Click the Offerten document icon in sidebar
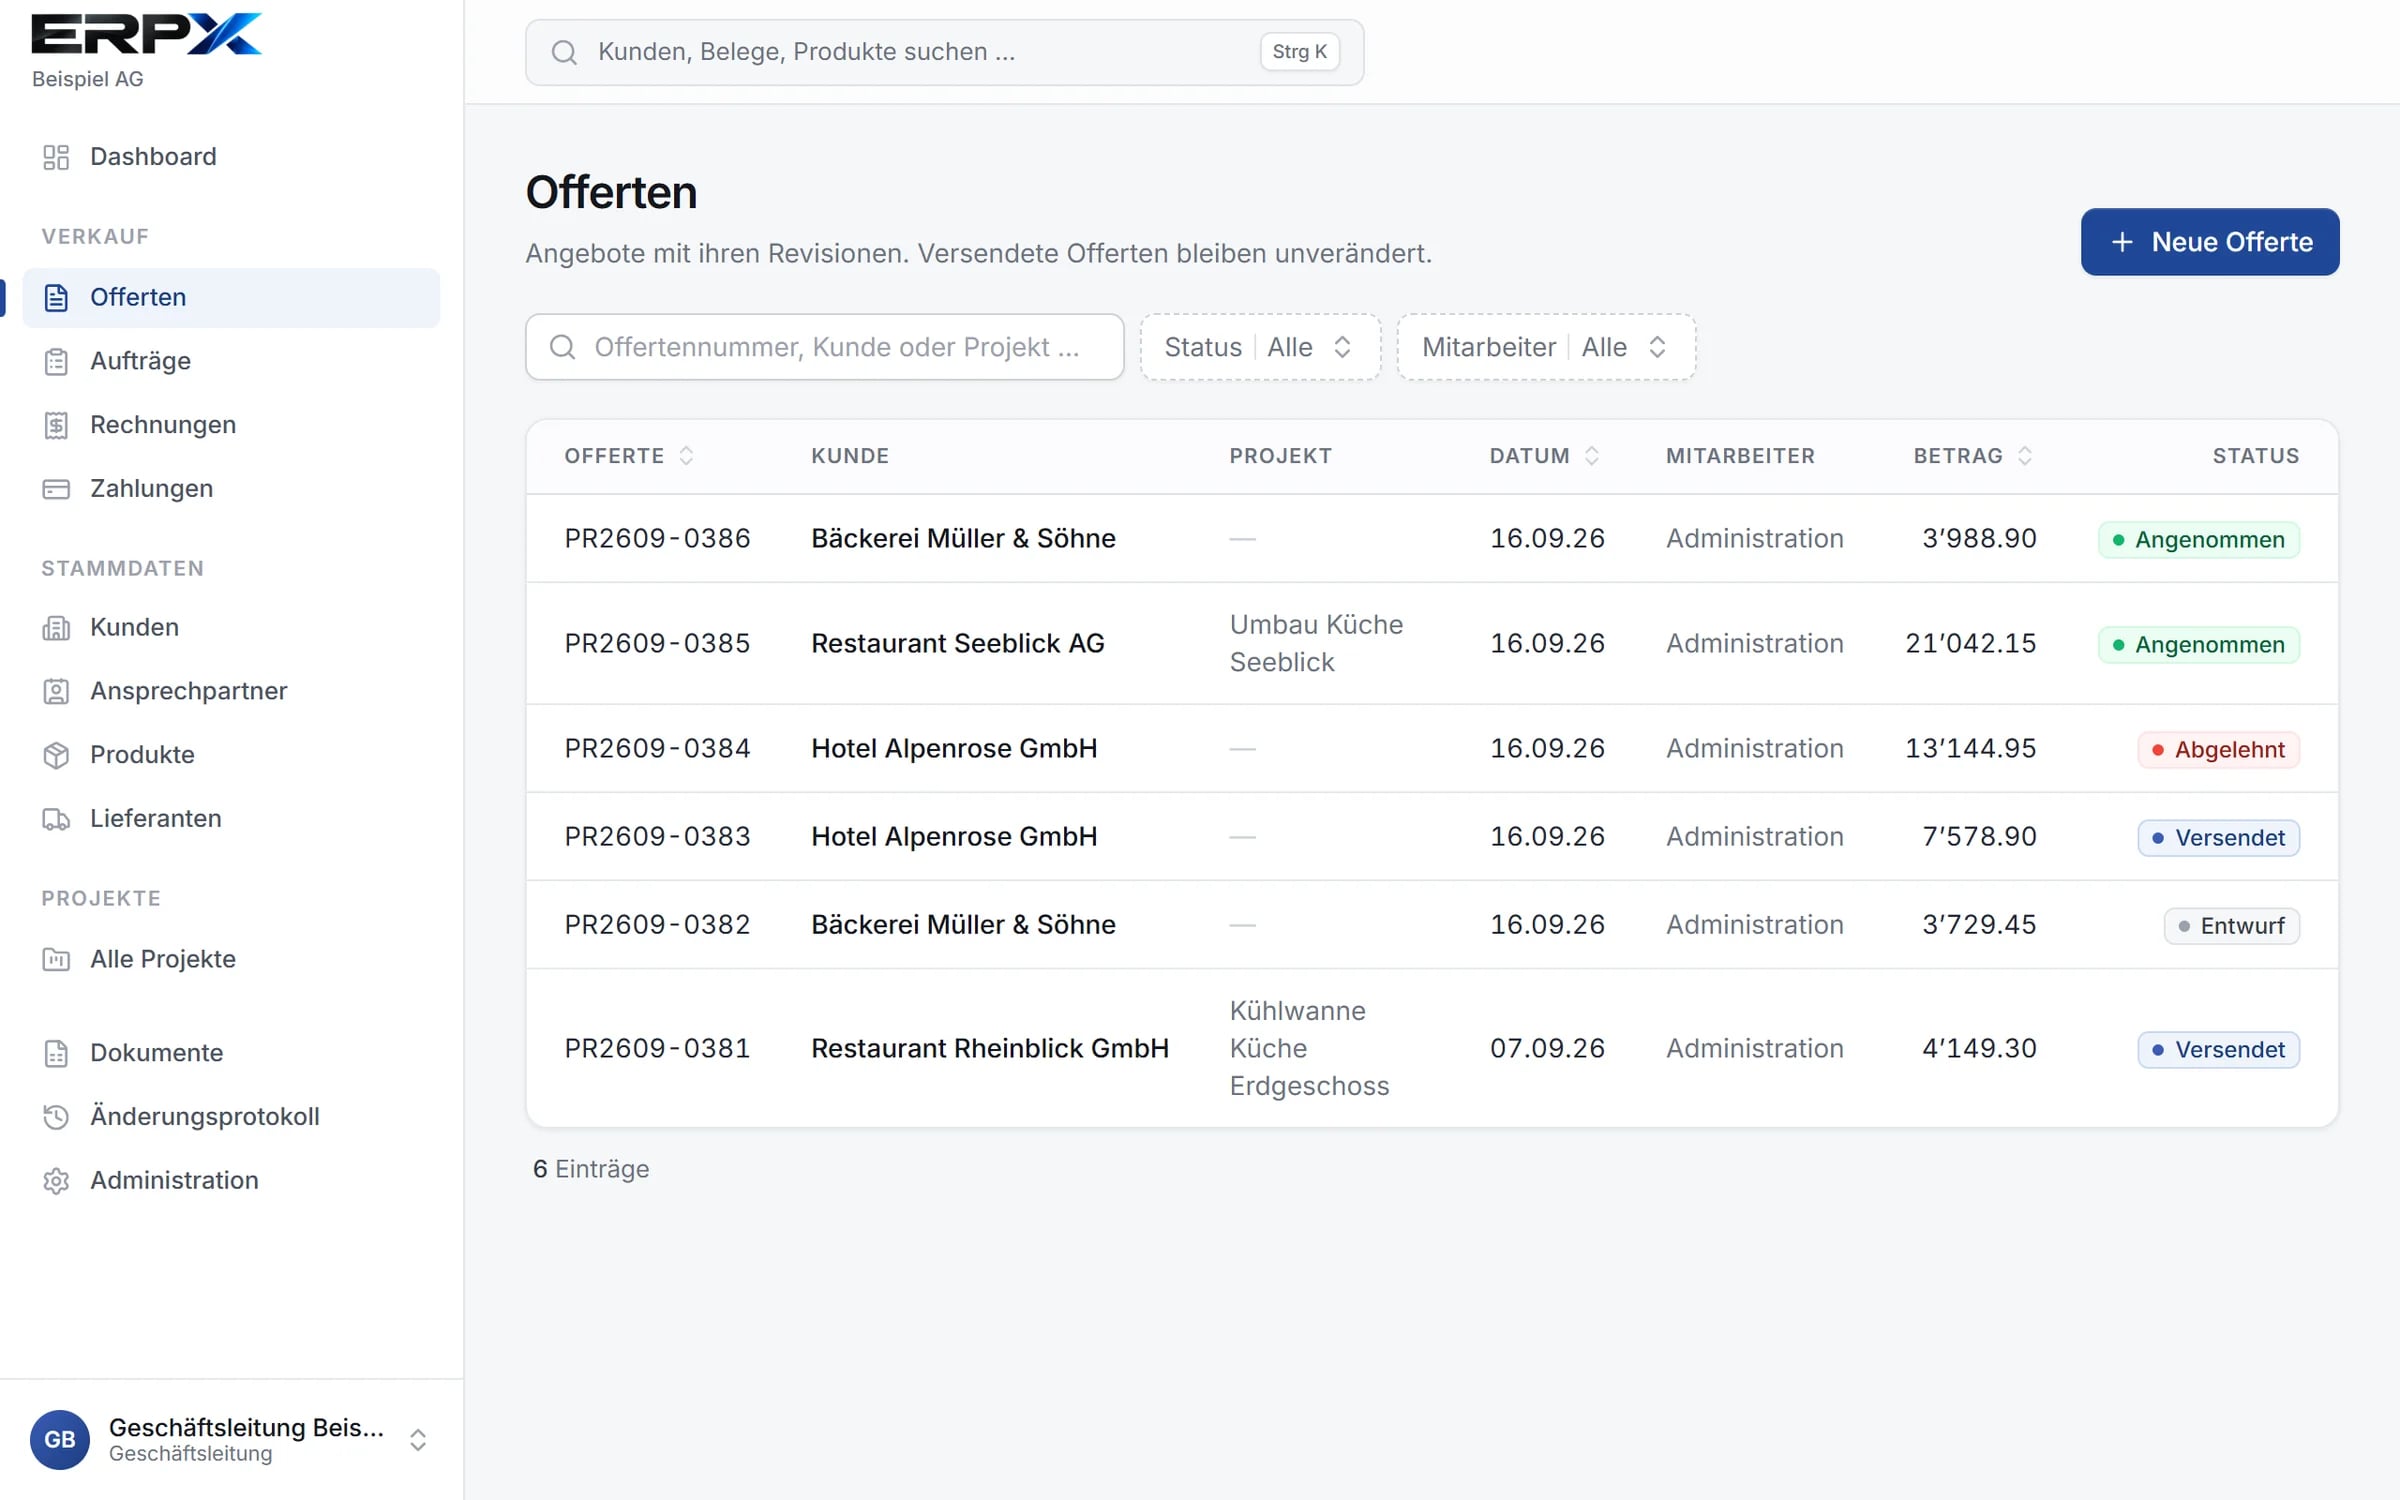The width and height of the screenshot is (2400, 1500). (56, 298)
